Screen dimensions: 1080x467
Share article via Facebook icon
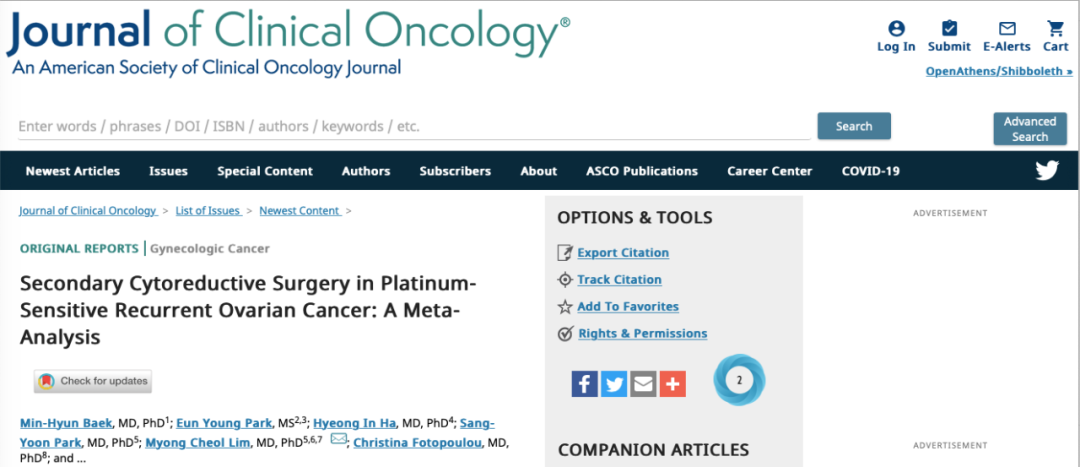click(x=585, y=384)
